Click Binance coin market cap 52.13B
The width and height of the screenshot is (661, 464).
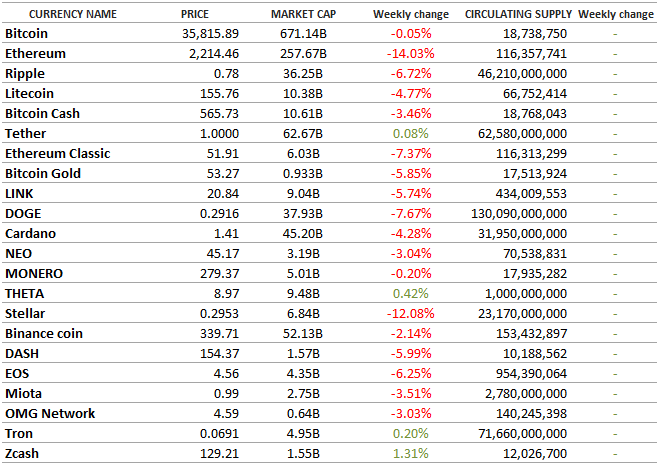pos(303,334)
